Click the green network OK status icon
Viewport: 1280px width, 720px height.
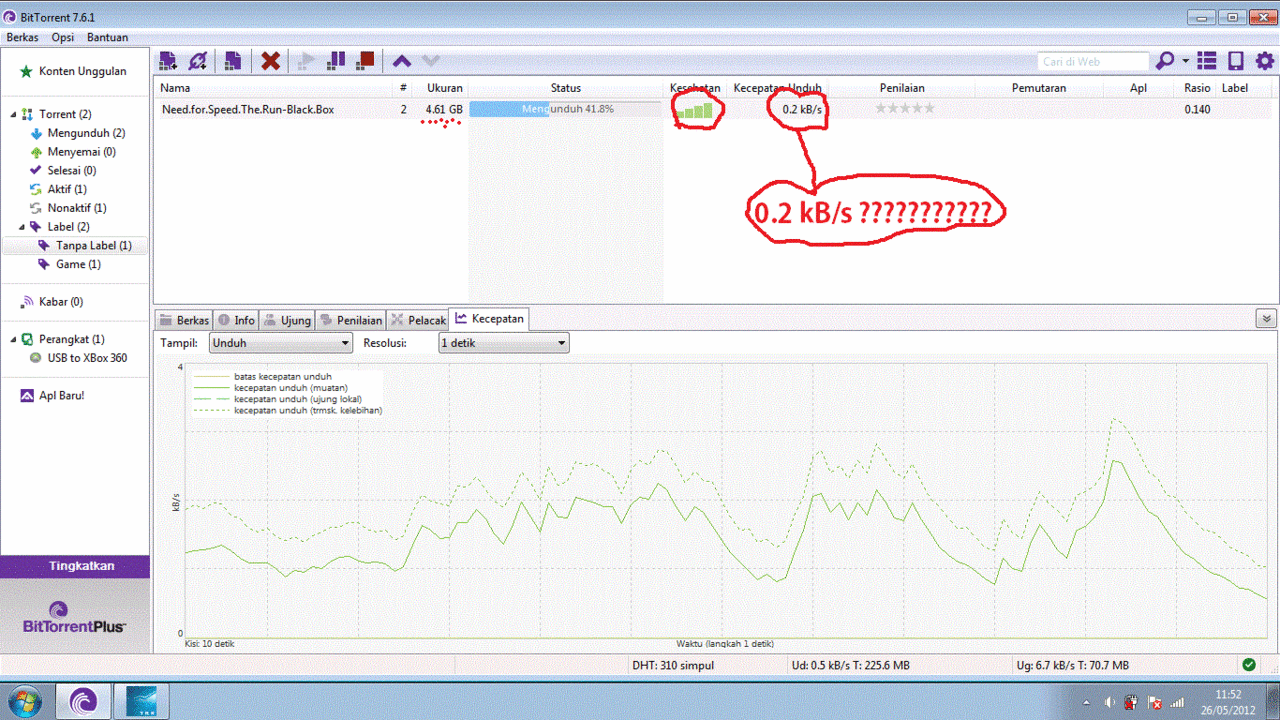[1249, 664]
